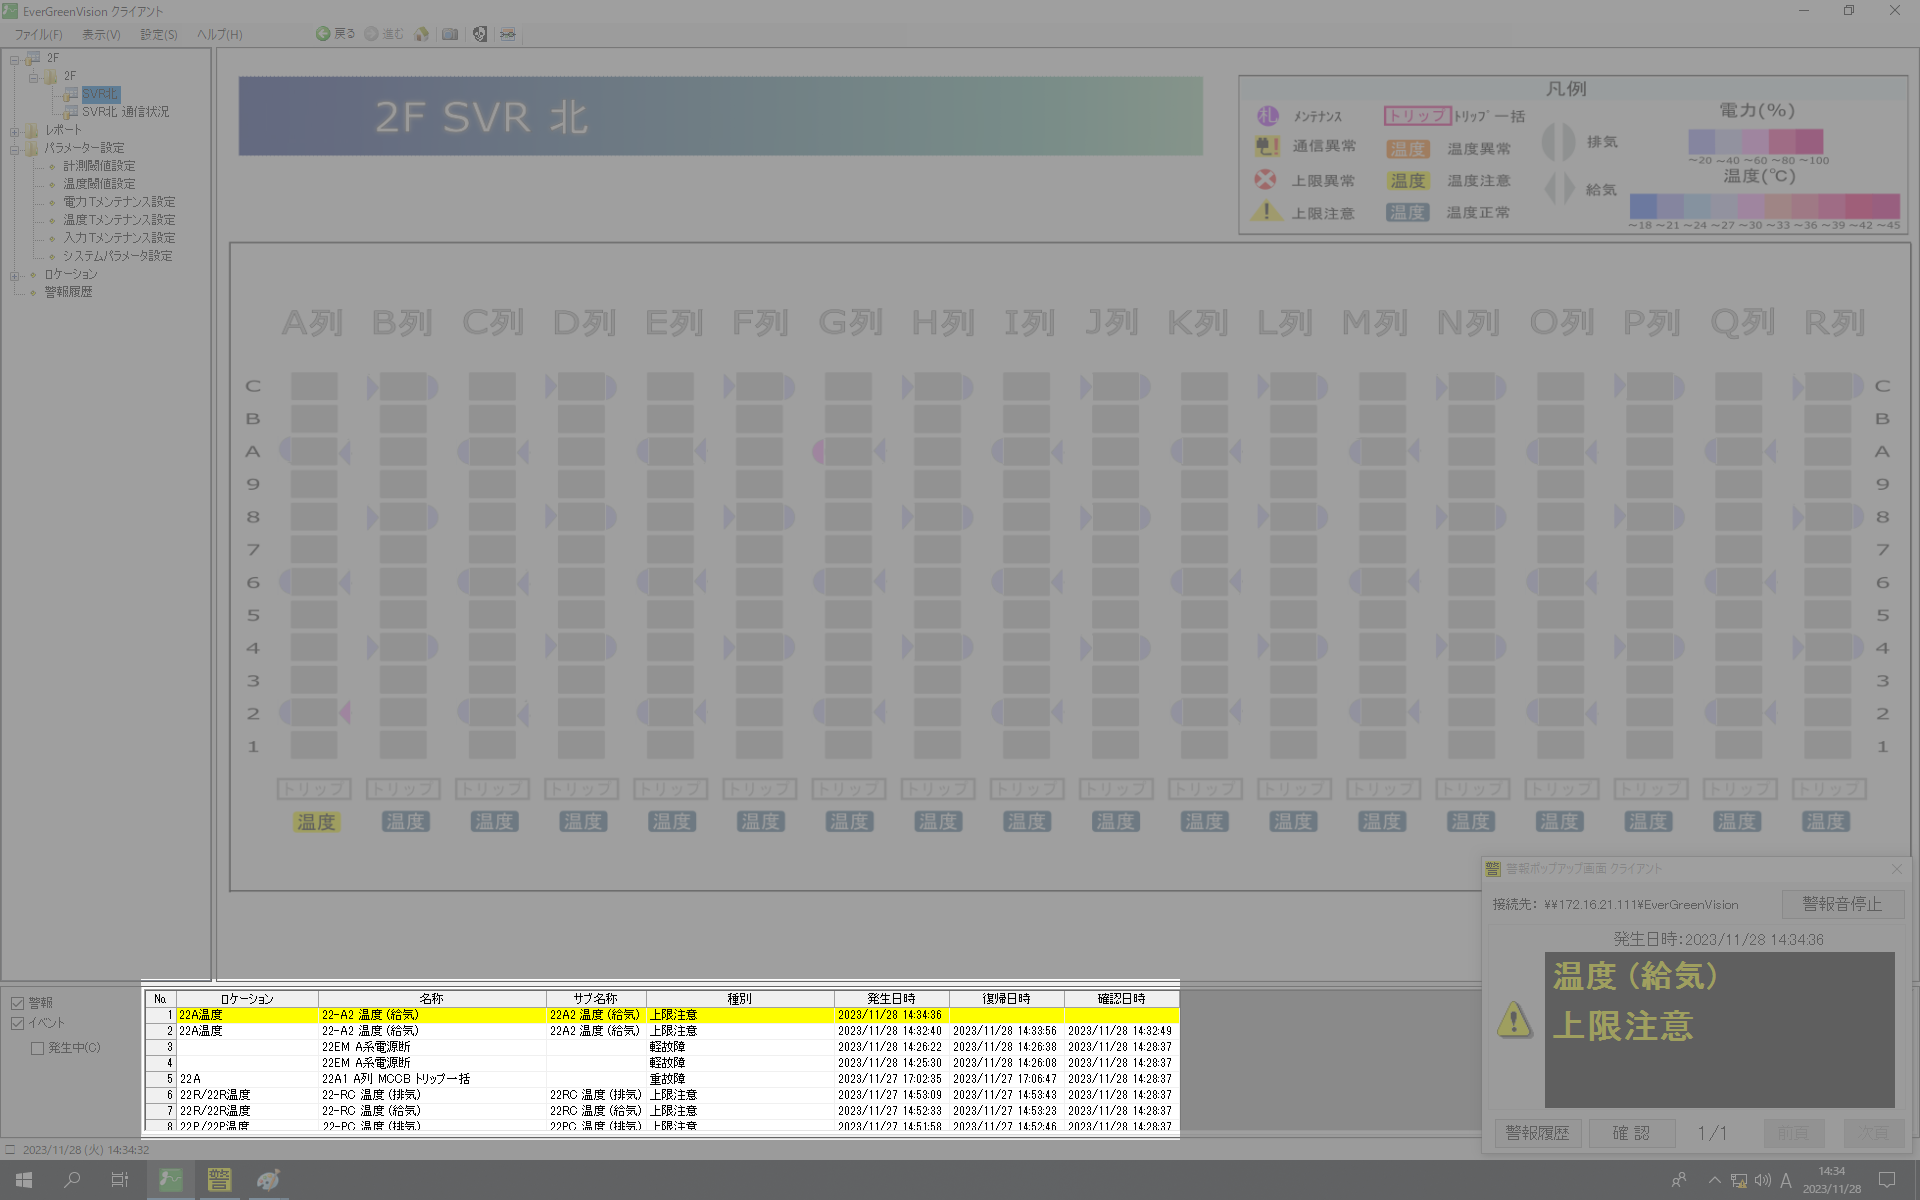Open the volume control in system tray
Image resolution: width=1920 pixels, height=1200 pixels.
click(x=1762, y=1180)
